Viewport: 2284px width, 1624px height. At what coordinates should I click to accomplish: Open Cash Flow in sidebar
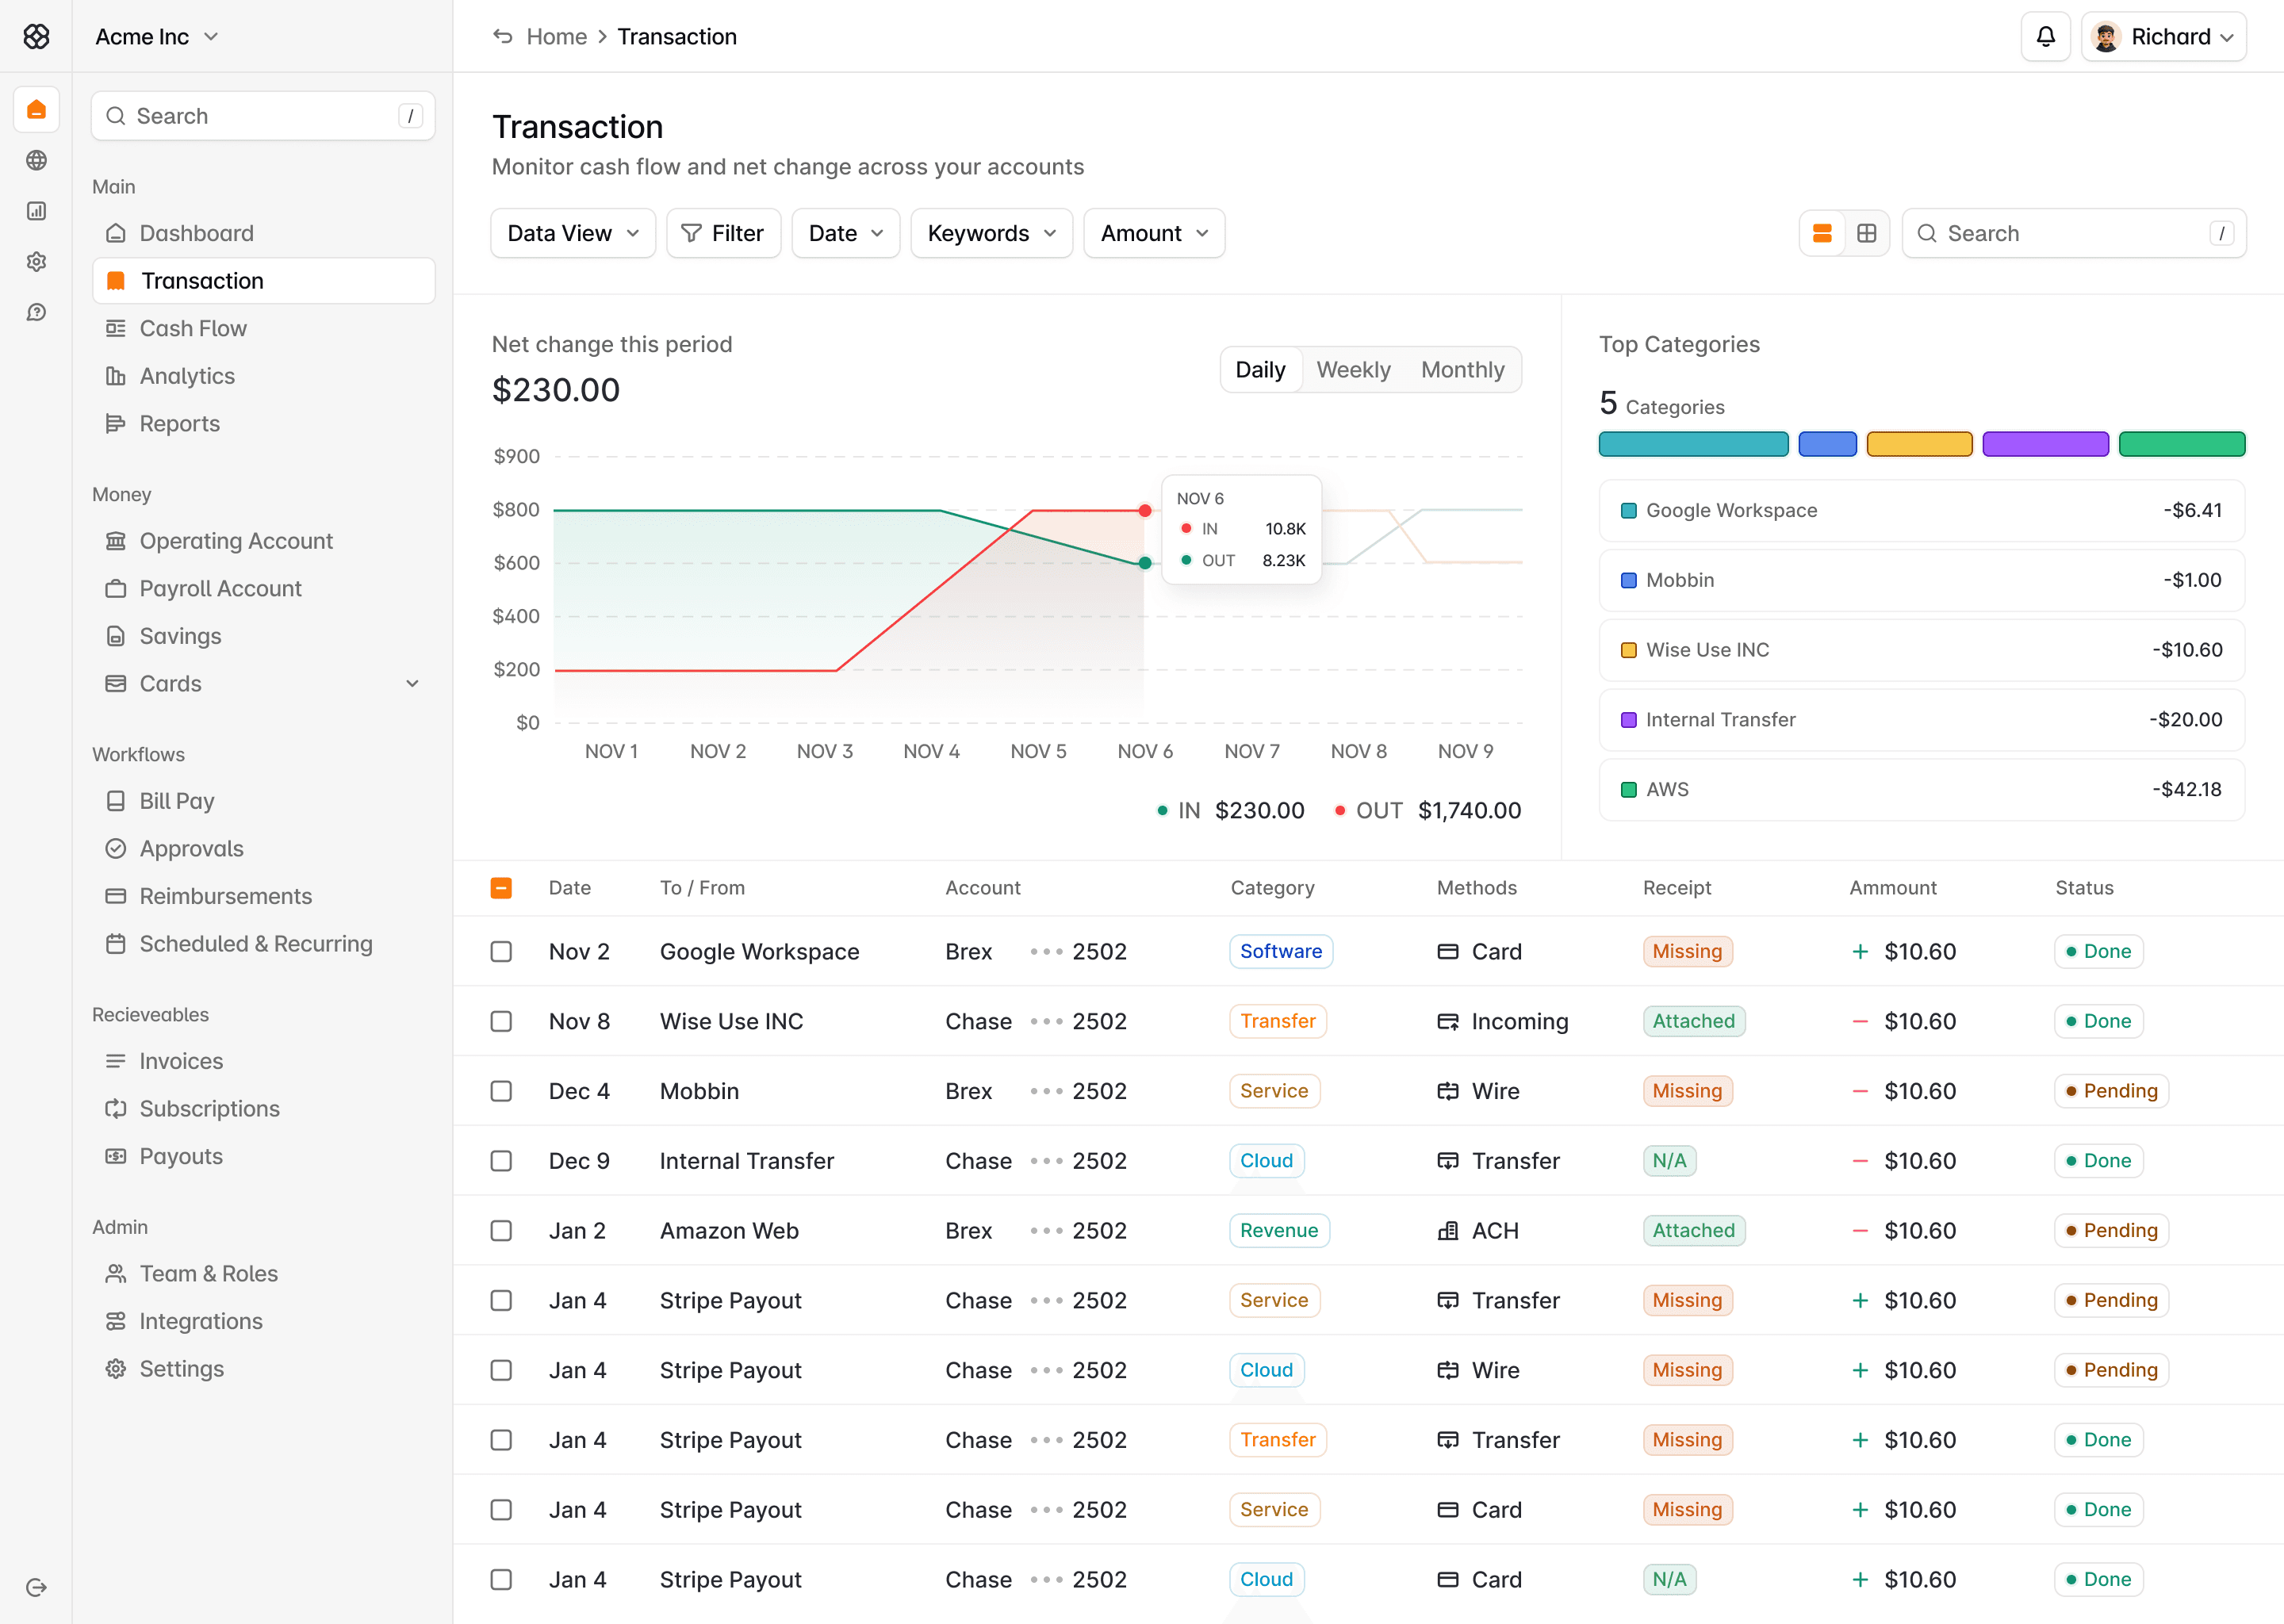click(193, 329)
